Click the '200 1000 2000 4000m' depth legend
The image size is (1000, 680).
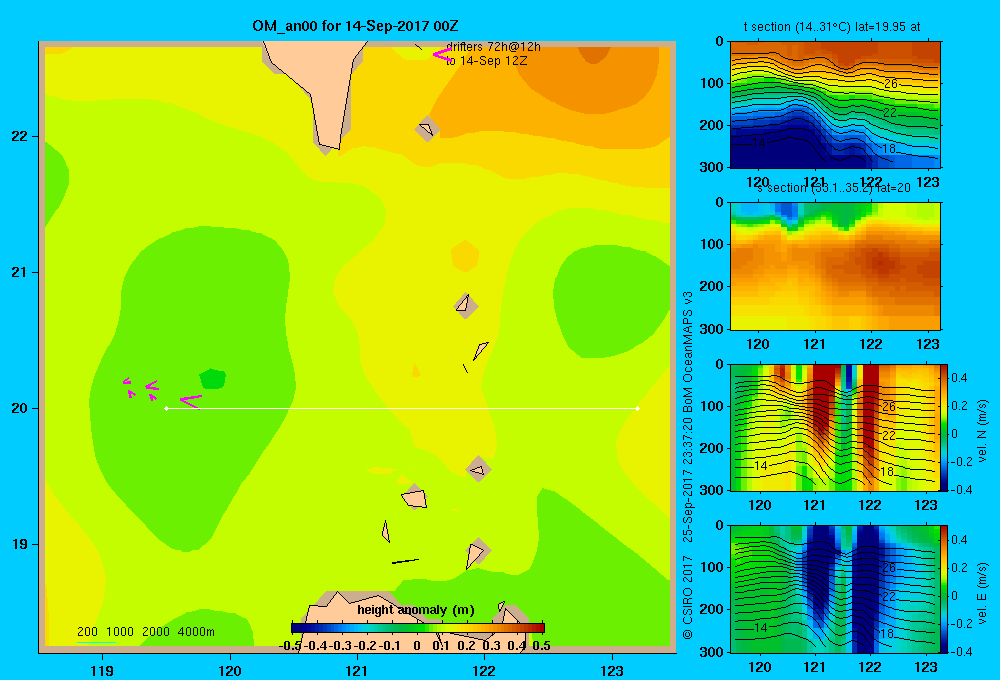click(x=145, y=632)
